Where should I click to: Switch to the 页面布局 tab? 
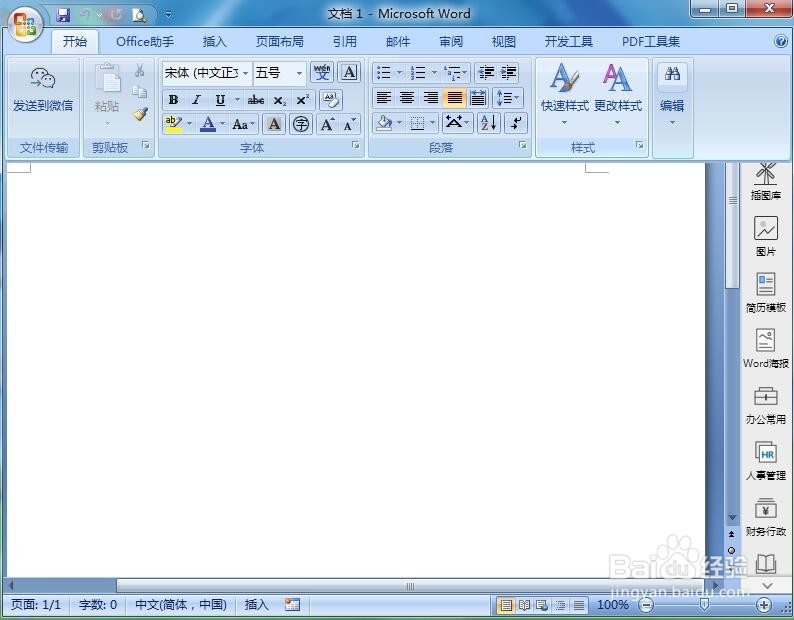(x=280, y=42)
